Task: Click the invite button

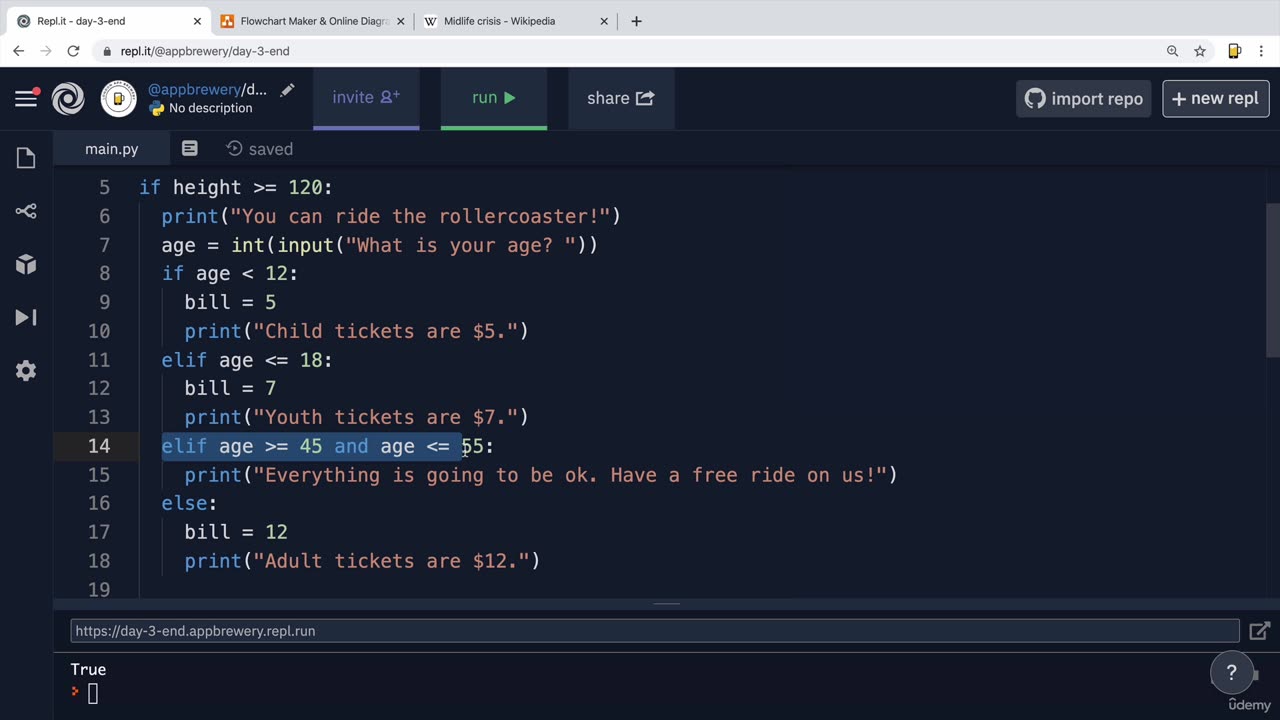Action: pyautogui.click(x=366, y=98)
